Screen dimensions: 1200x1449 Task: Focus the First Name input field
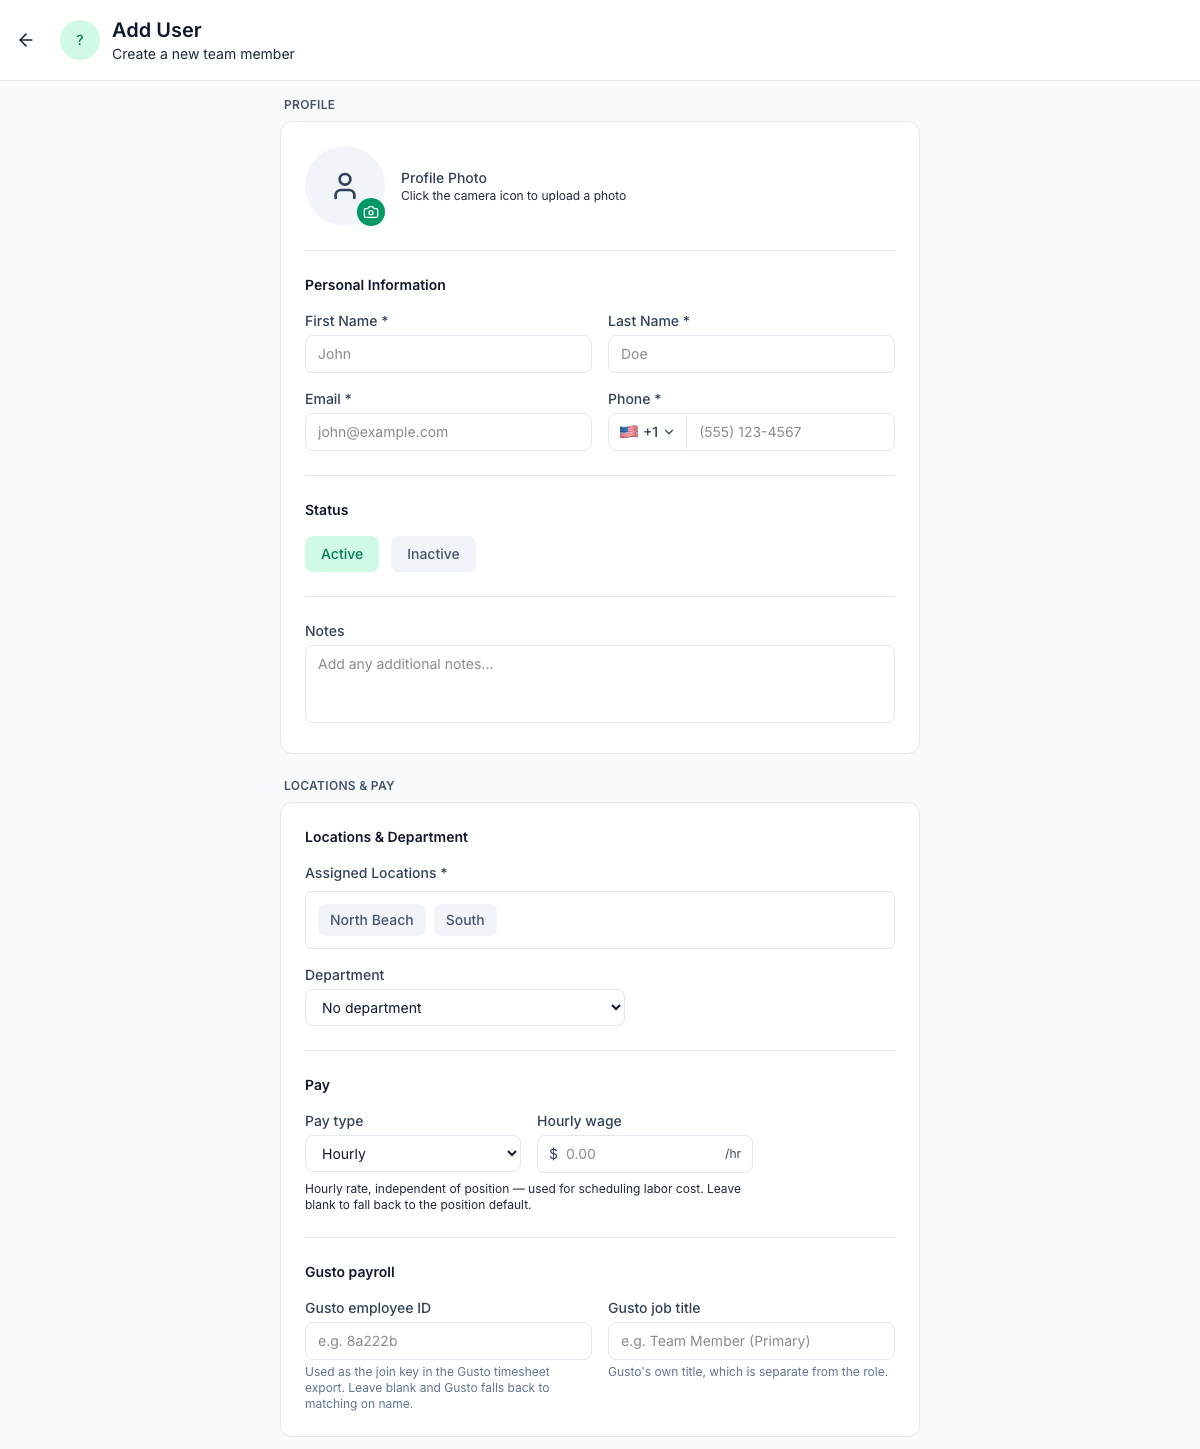(x=448, y=354)
